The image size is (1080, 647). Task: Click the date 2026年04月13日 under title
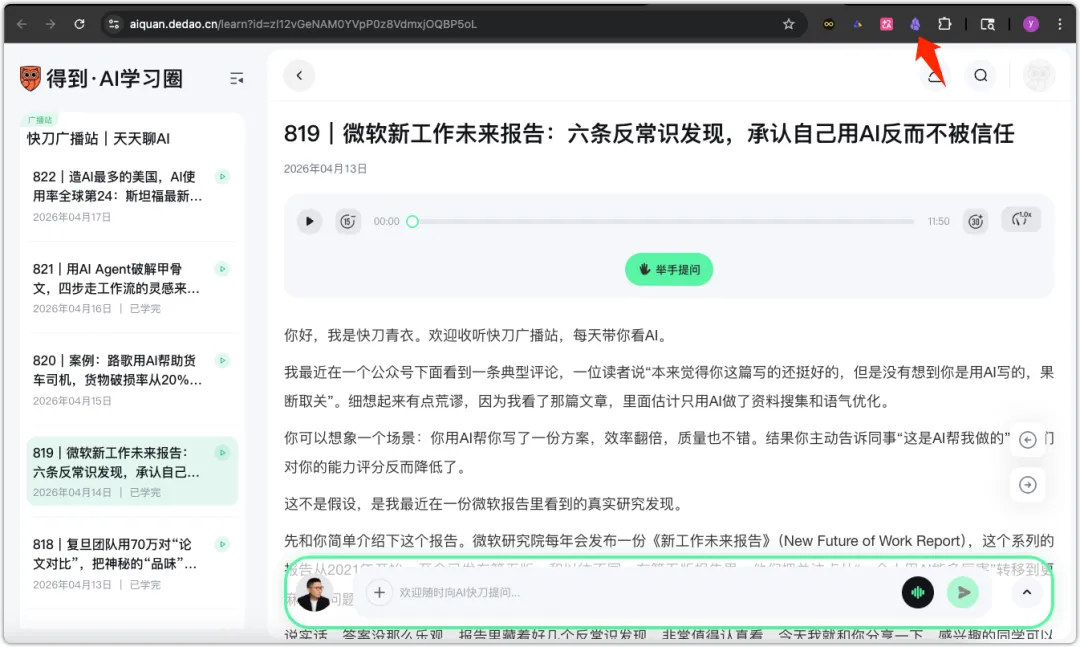click(x=325, y=169)
